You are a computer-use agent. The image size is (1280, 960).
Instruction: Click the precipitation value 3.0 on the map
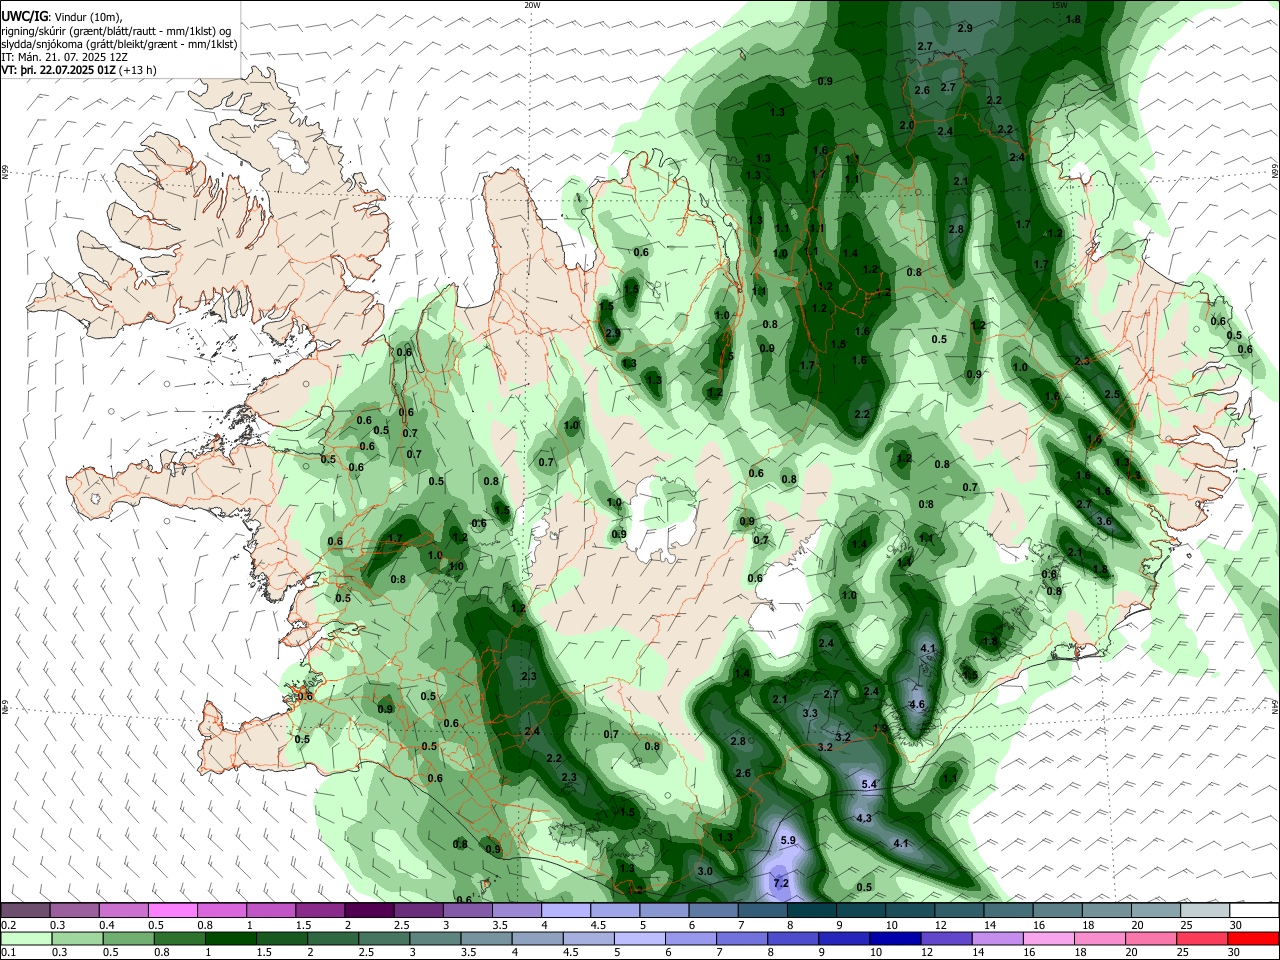pyautogui.click(x=705, y=871)
